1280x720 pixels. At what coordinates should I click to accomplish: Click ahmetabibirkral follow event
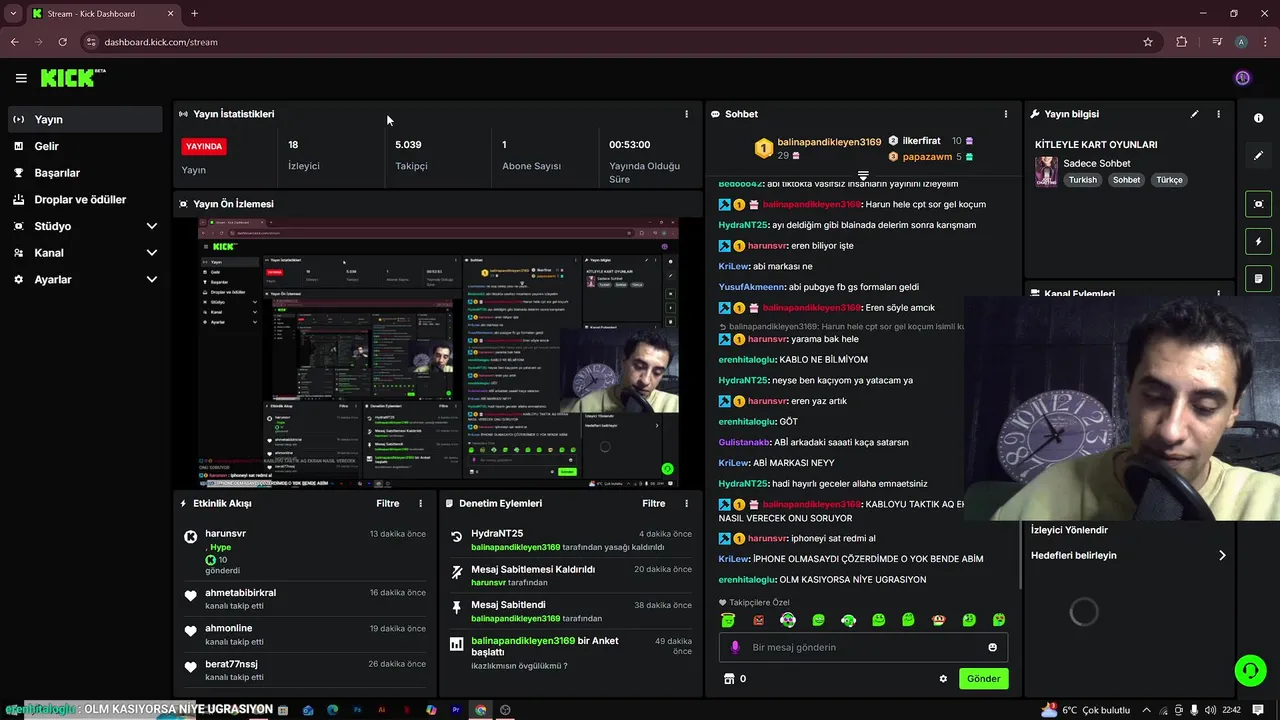(x=303, y=599)
